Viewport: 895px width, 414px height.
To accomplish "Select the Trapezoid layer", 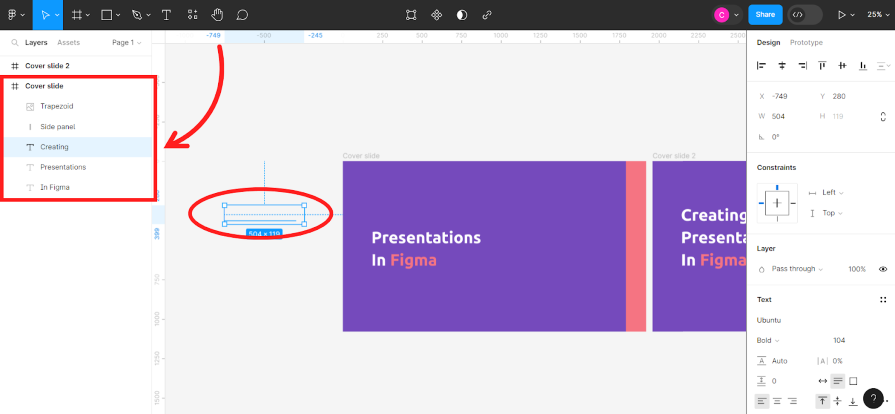I will (x=57, y=106).
